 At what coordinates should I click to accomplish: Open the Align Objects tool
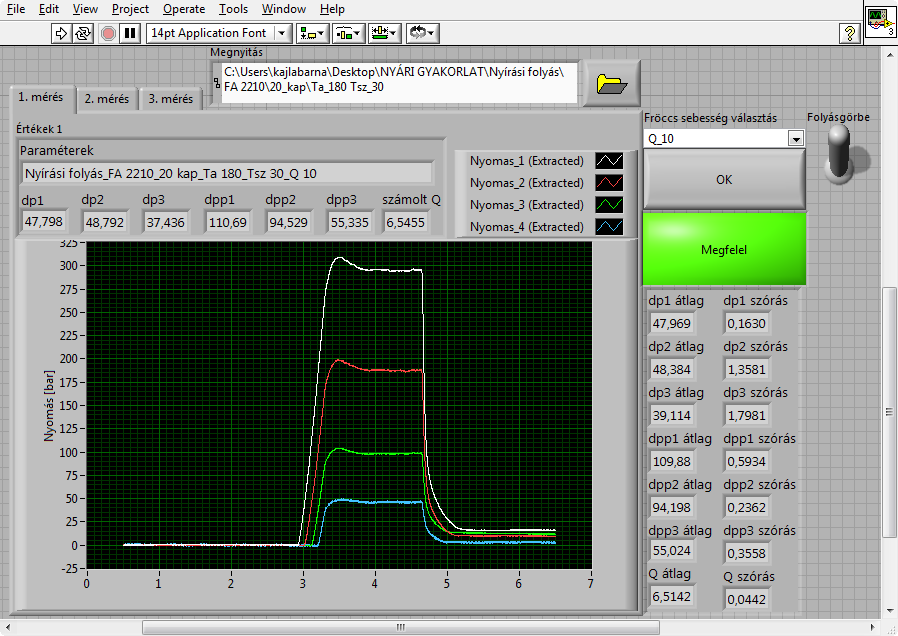pyautogui.click(x=312, y=33)
